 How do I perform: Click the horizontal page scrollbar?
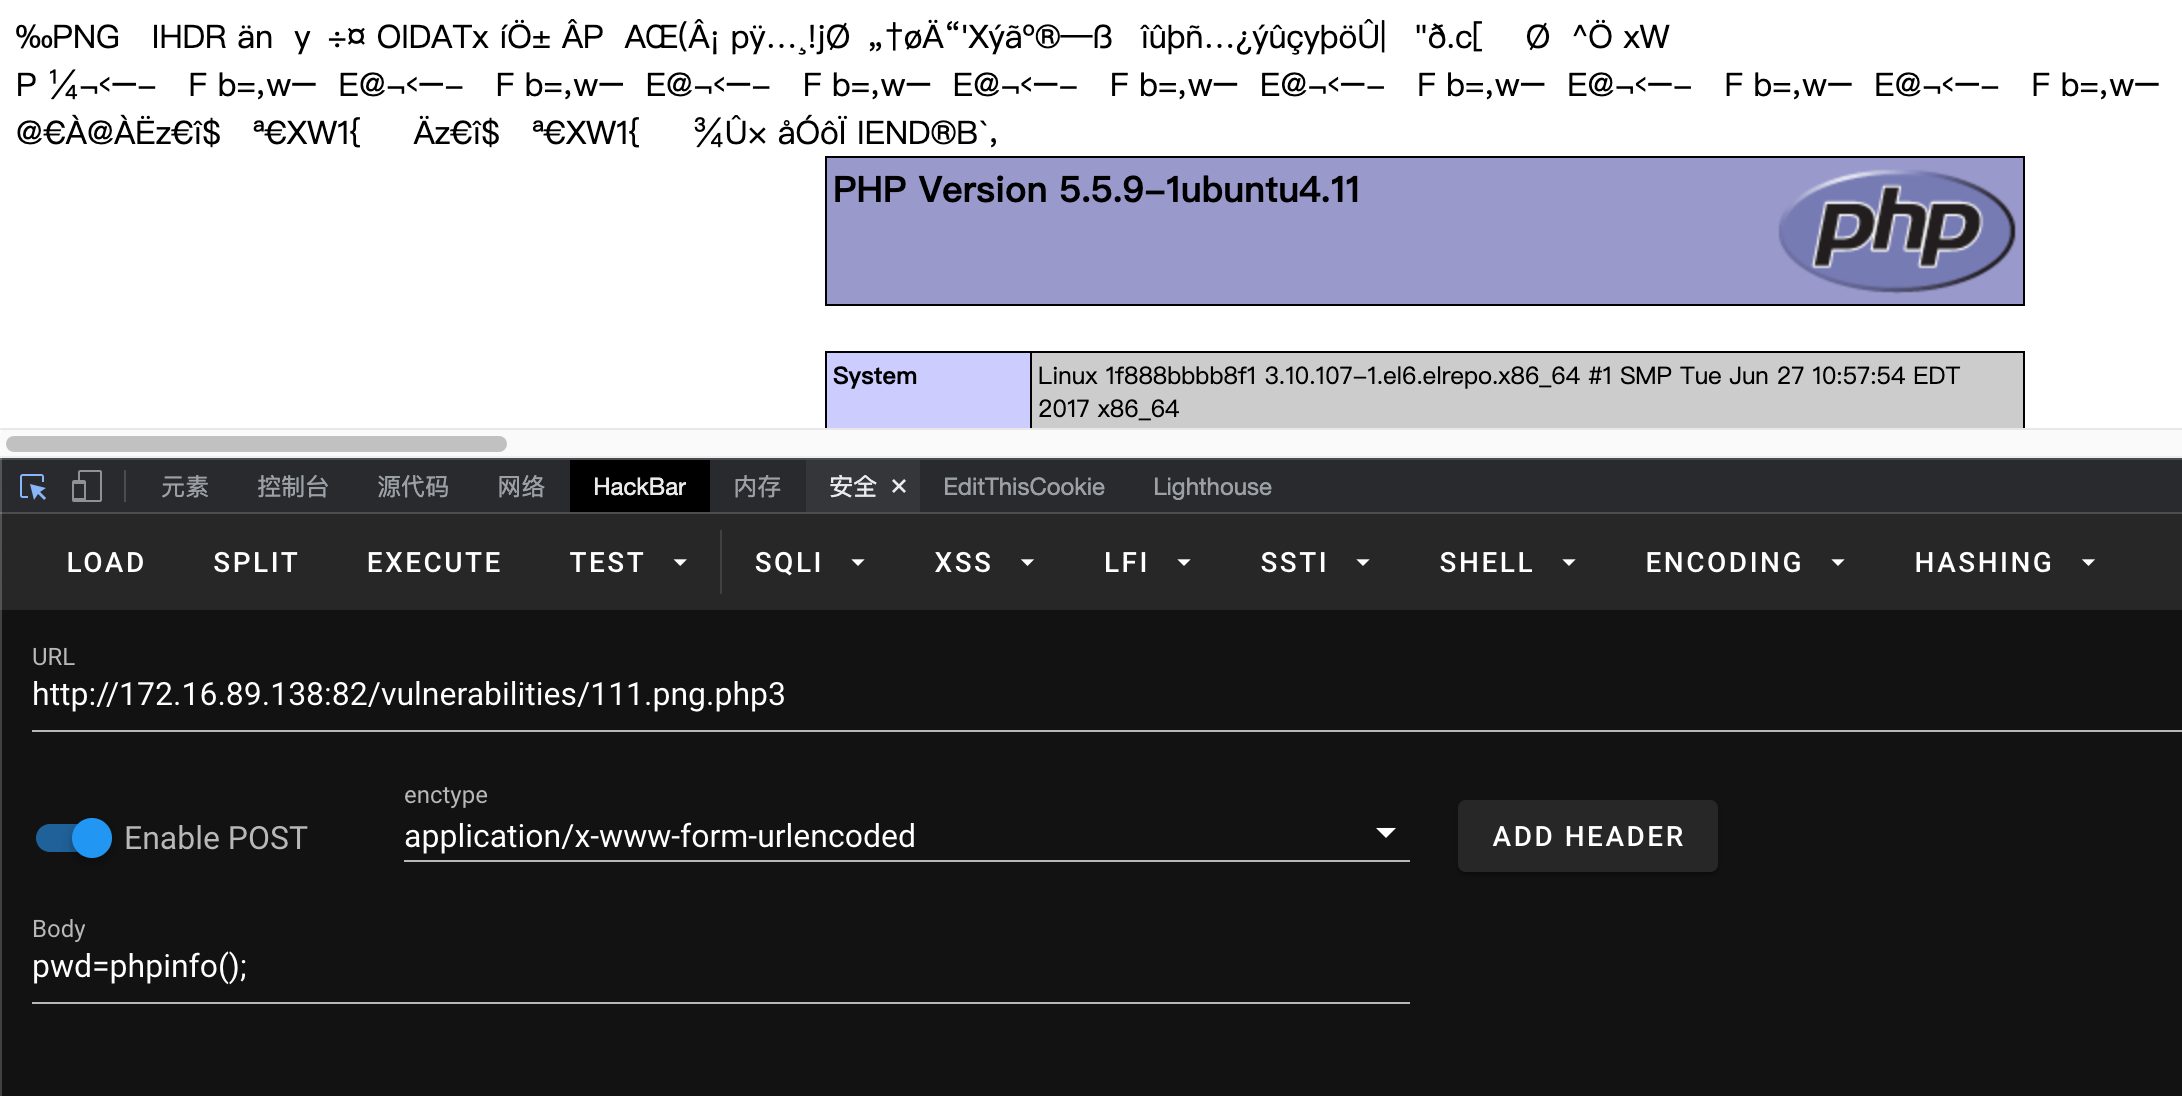256,443
